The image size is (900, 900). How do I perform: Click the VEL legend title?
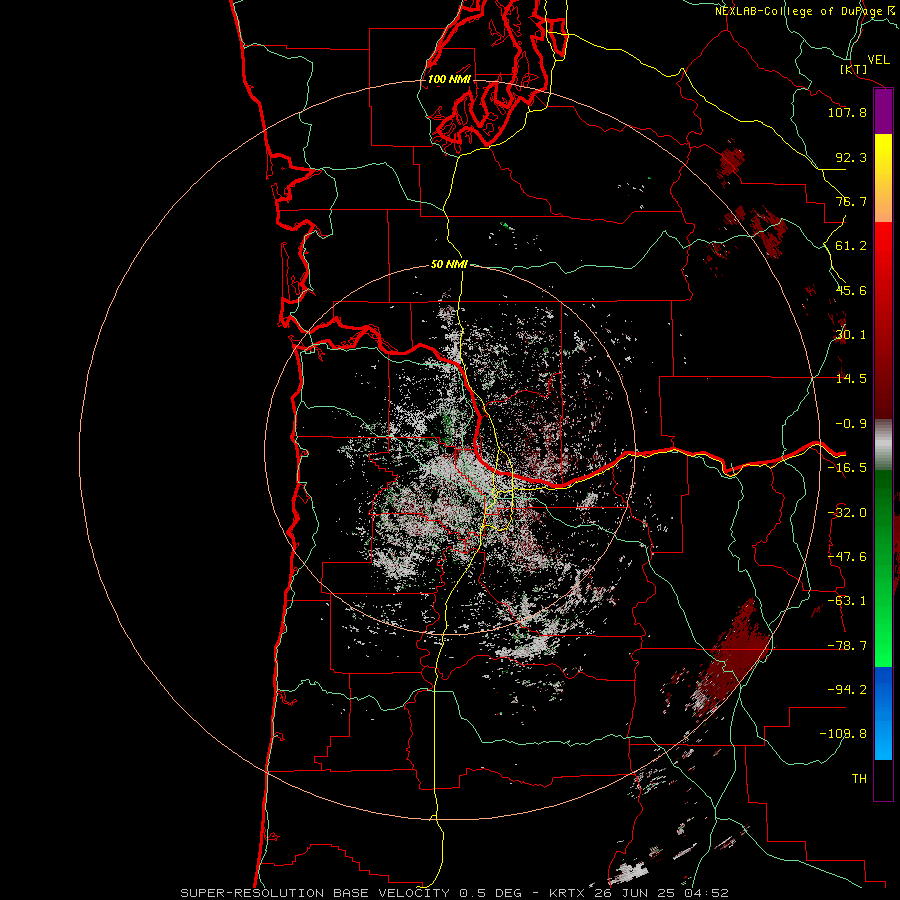pos(878,60)
